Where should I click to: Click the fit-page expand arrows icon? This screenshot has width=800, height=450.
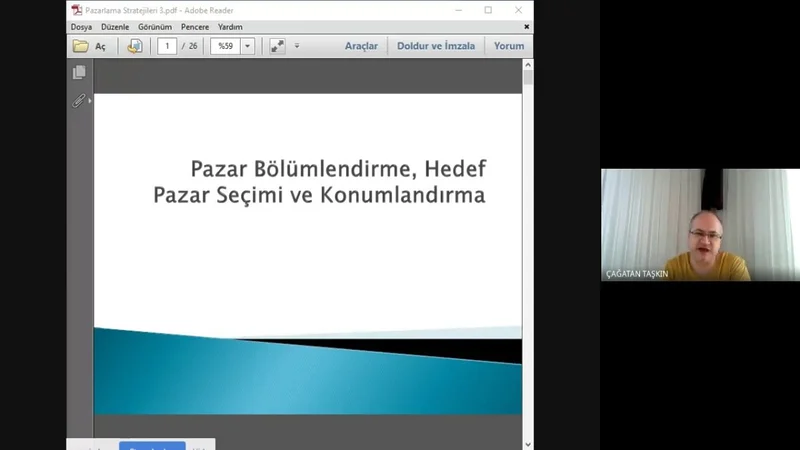277,46
